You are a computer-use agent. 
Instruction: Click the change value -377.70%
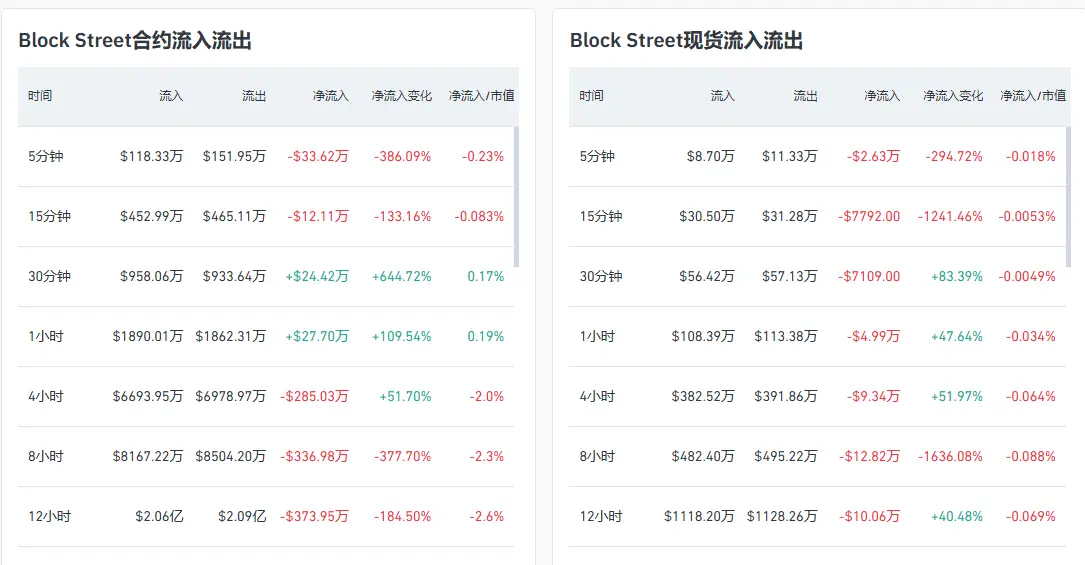(x=403, y=456)
